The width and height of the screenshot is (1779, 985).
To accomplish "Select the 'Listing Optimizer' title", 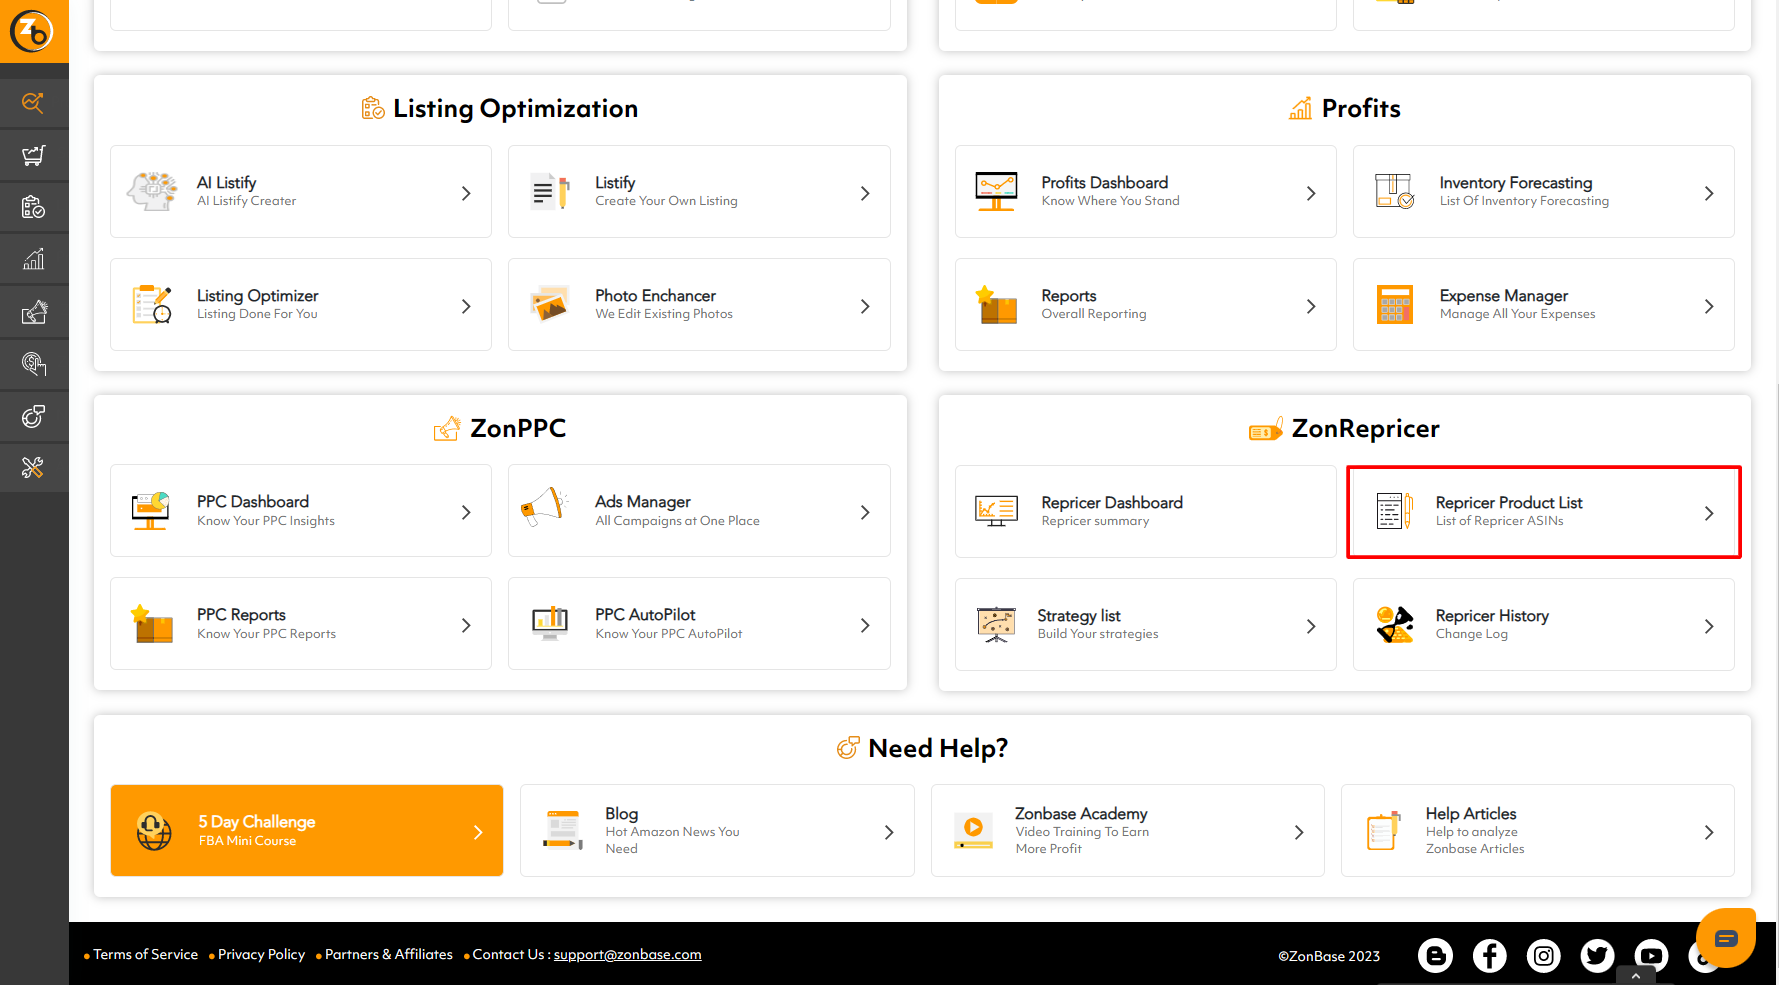I will pos(258,295).
